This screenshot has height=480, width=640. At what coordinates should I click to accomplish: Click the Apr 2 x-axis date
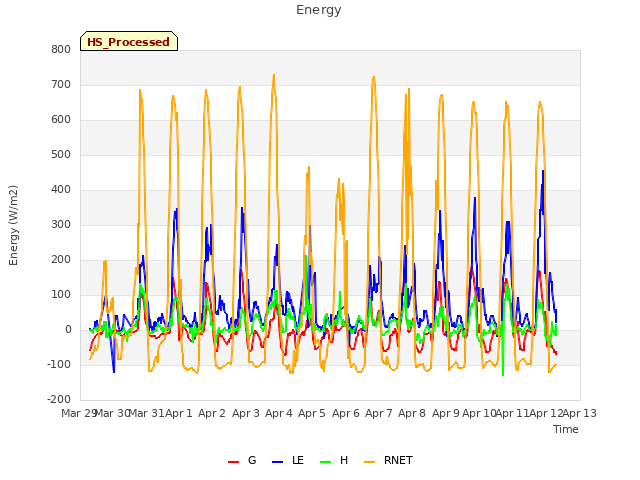212,413
